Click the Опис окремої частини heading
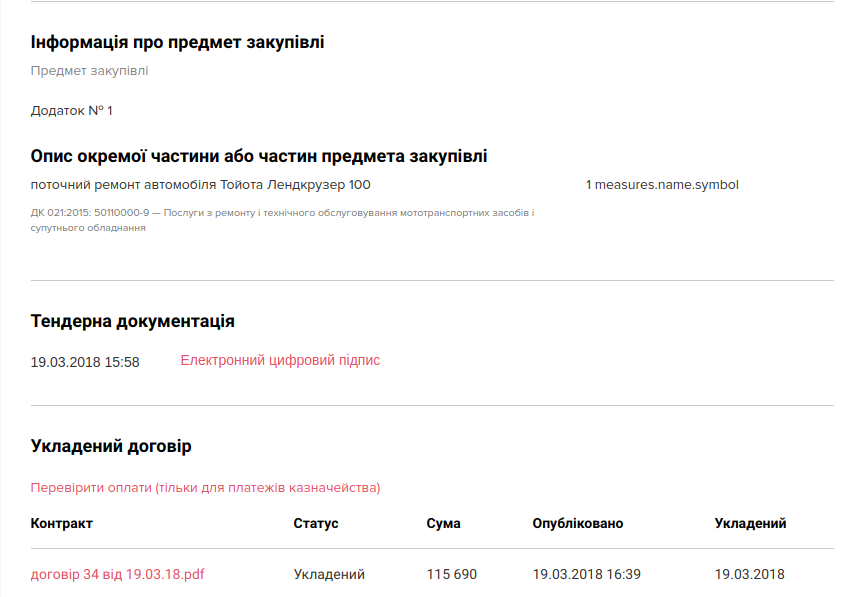 pos(259,156)
